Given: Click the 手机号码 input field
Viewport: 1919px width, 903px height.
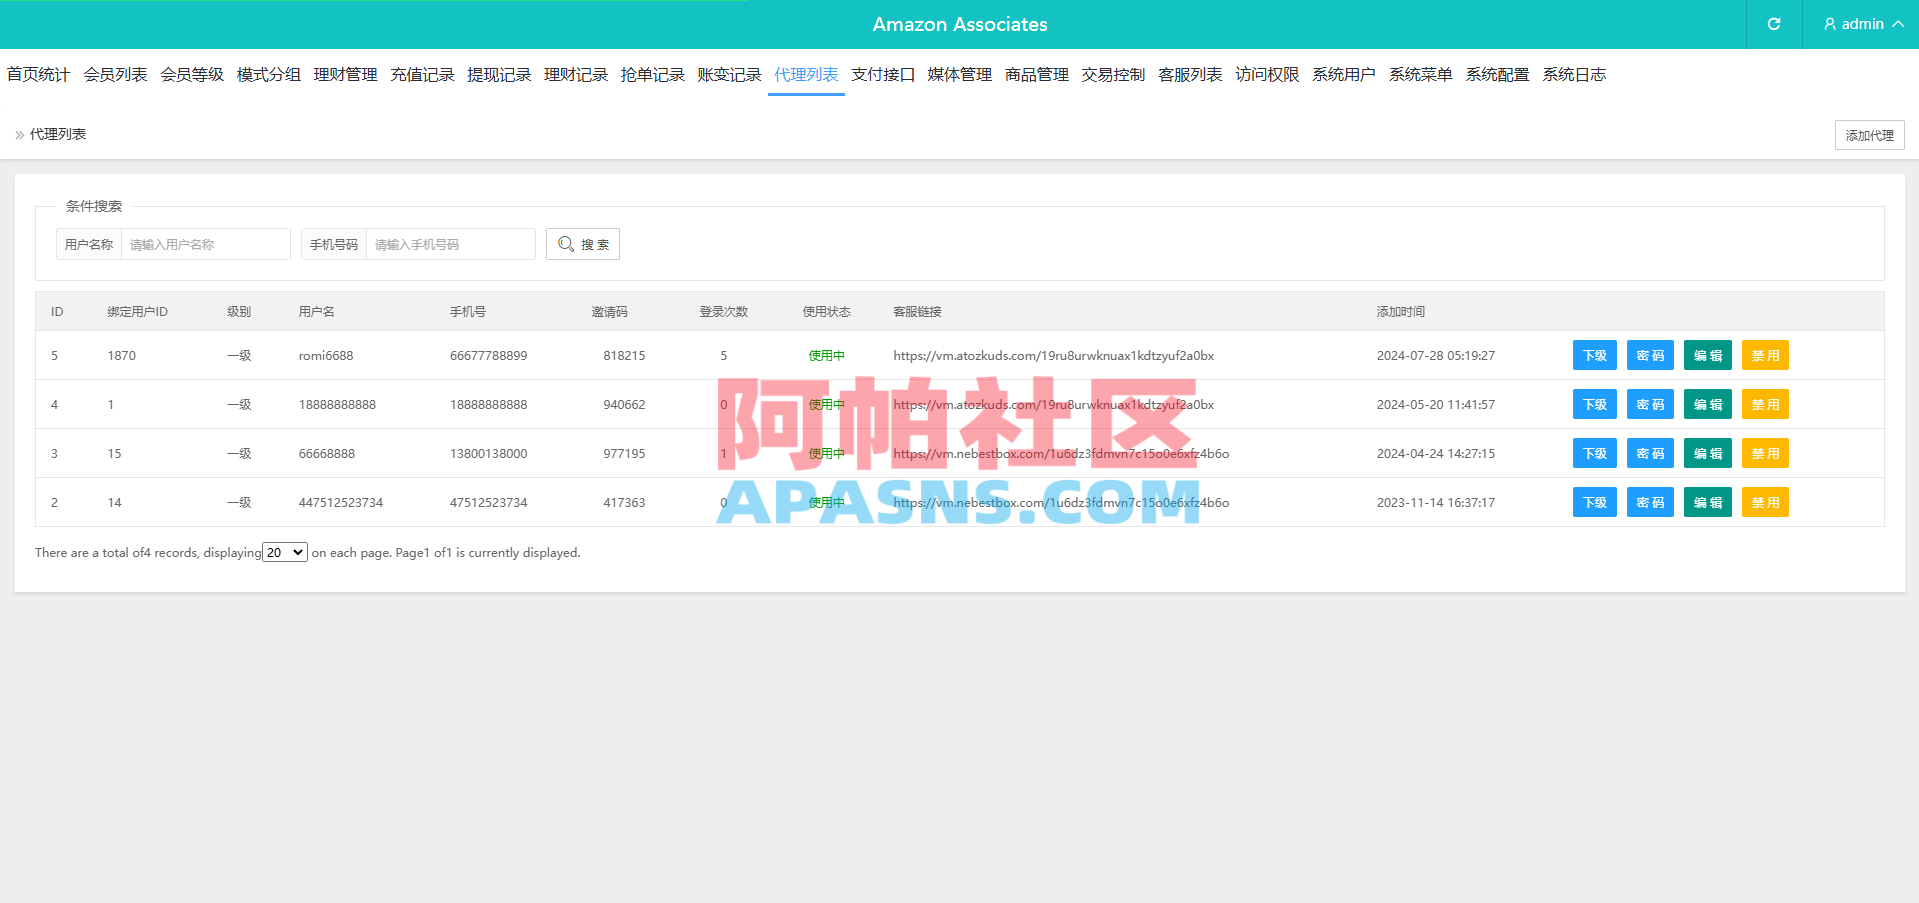Looking at the screenshot, I should [450, 243].
